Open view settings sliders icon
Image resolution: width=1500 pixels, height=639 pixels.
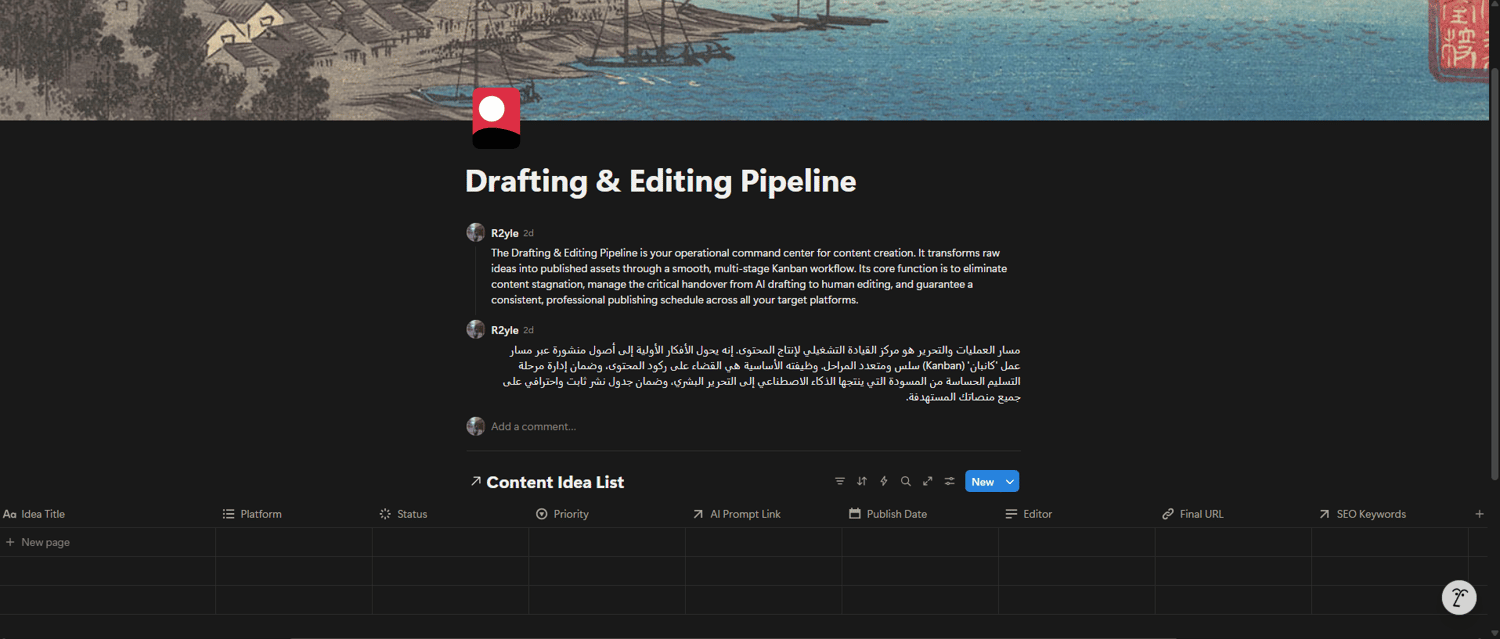[x=950, y=481]
